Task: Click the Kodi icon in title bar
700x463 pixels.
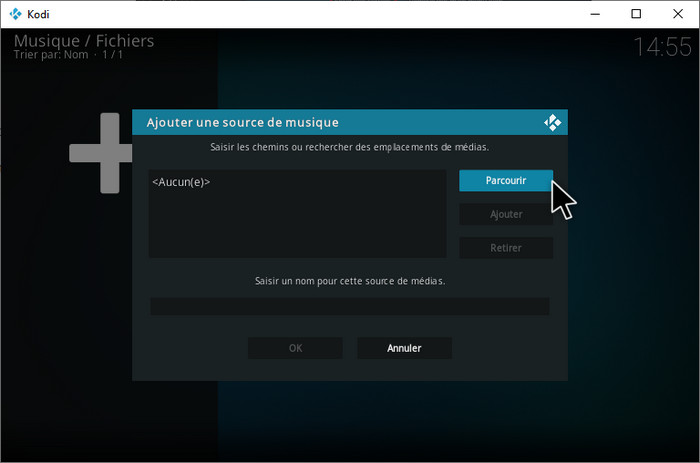Action: click(15, 14)
